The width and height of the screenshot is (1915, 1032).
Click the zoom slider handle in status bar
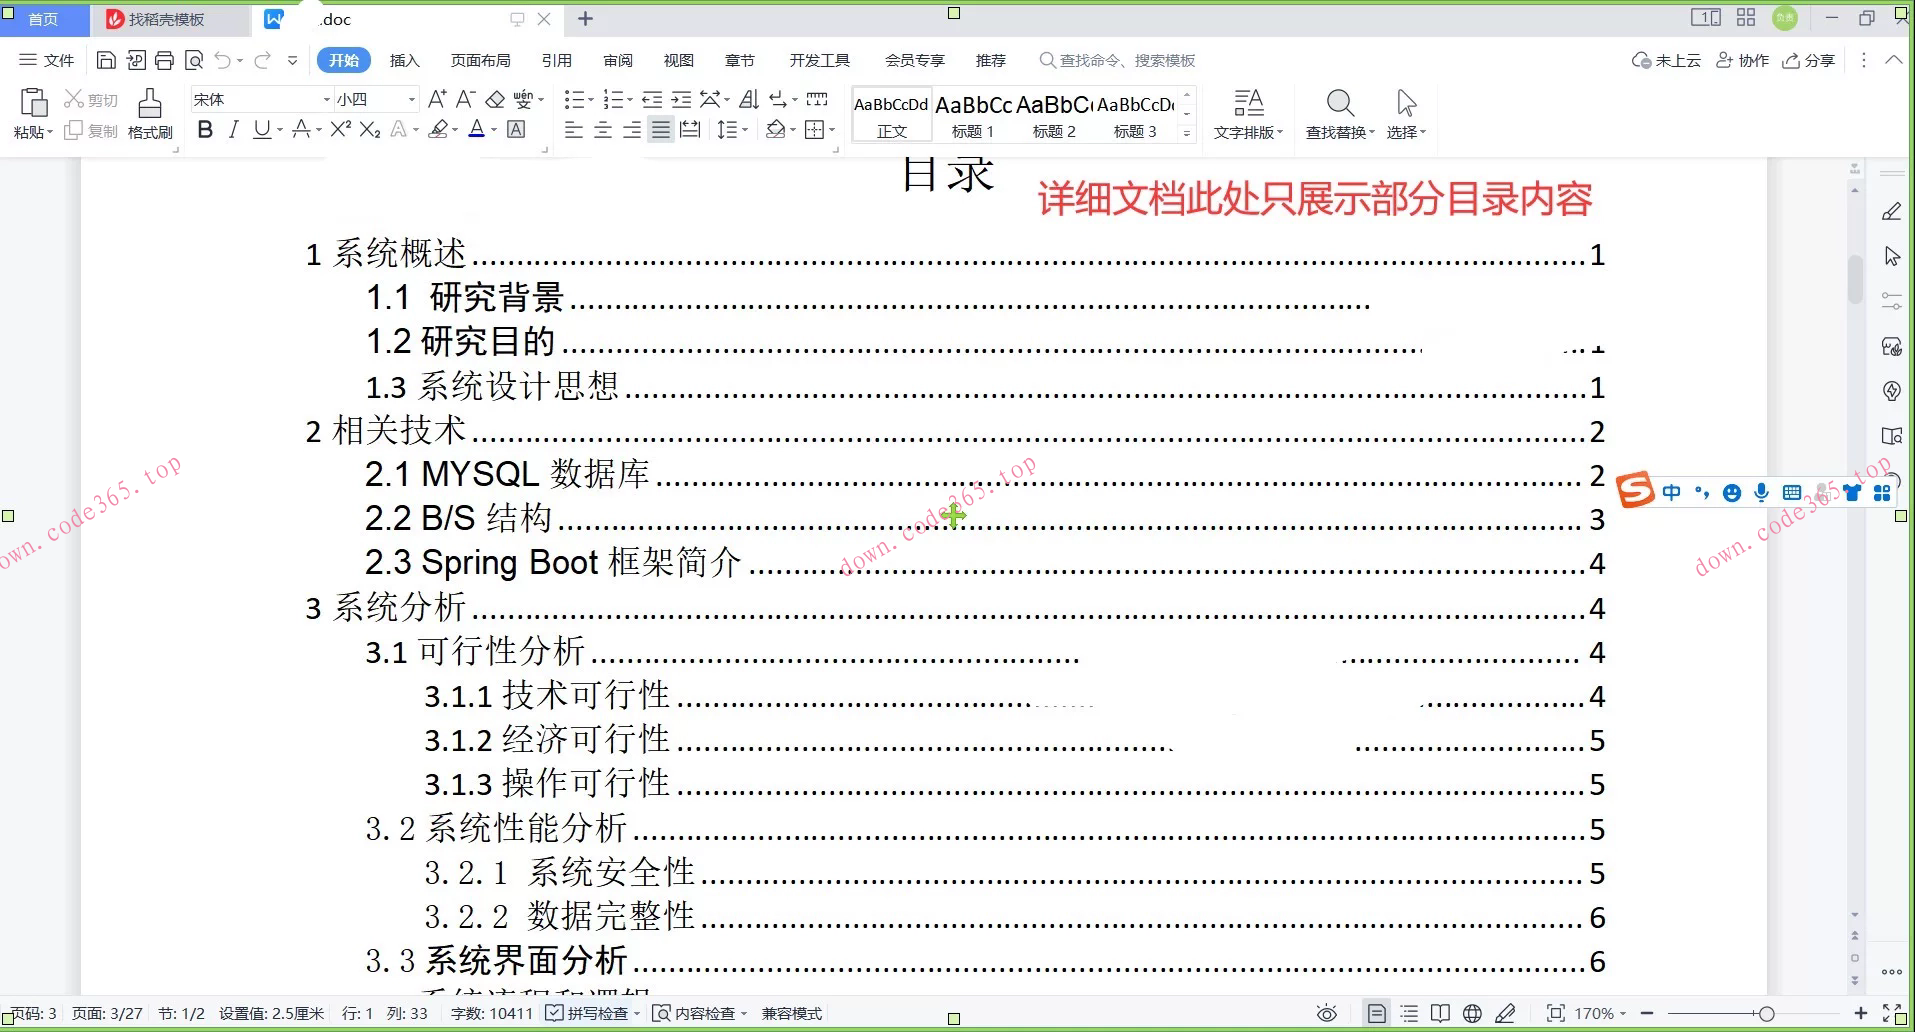[1766, 1014]
